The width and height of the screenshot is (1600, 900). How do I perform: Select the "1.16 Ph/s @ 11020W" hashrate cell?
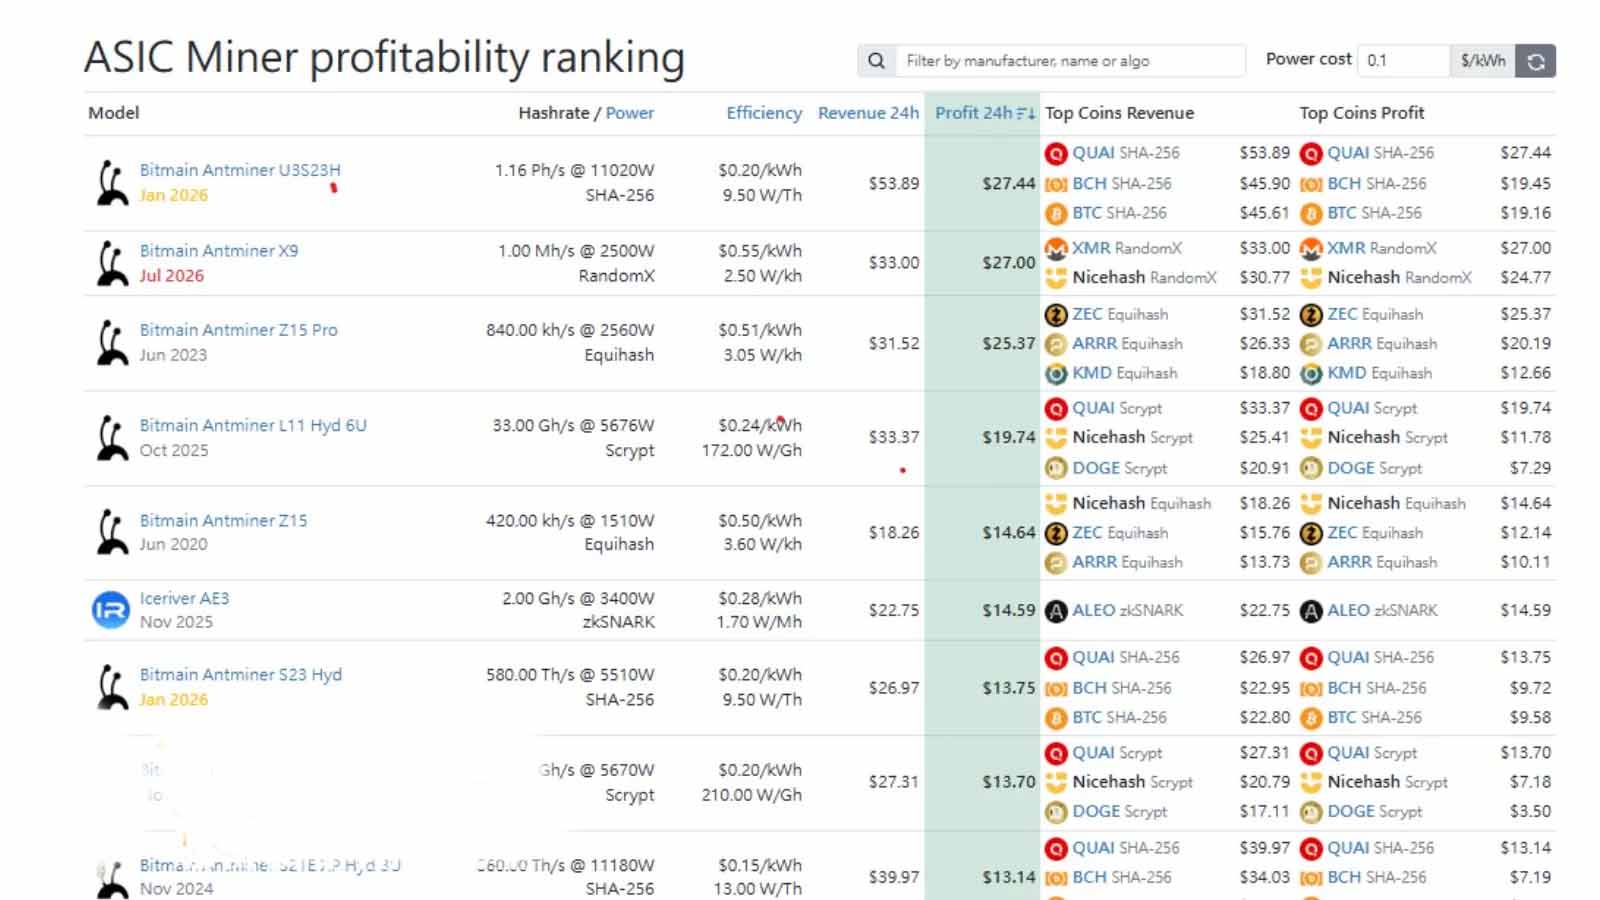coord(575,170)
